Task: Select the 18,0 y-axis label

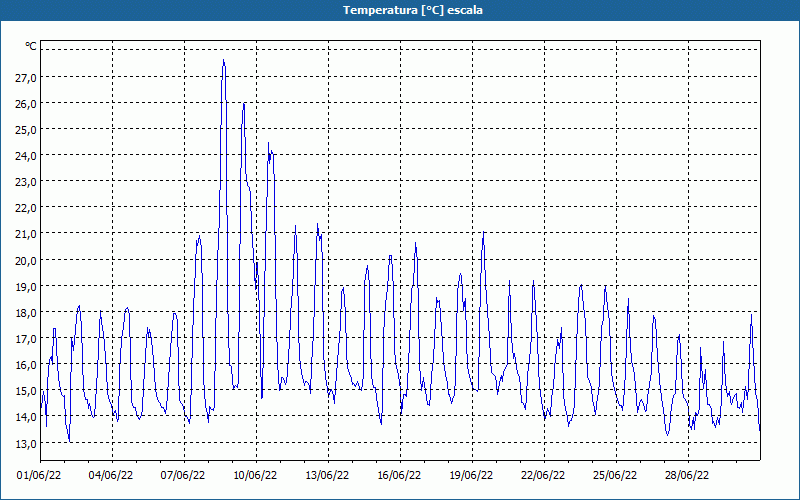Action: click(26, 312)
